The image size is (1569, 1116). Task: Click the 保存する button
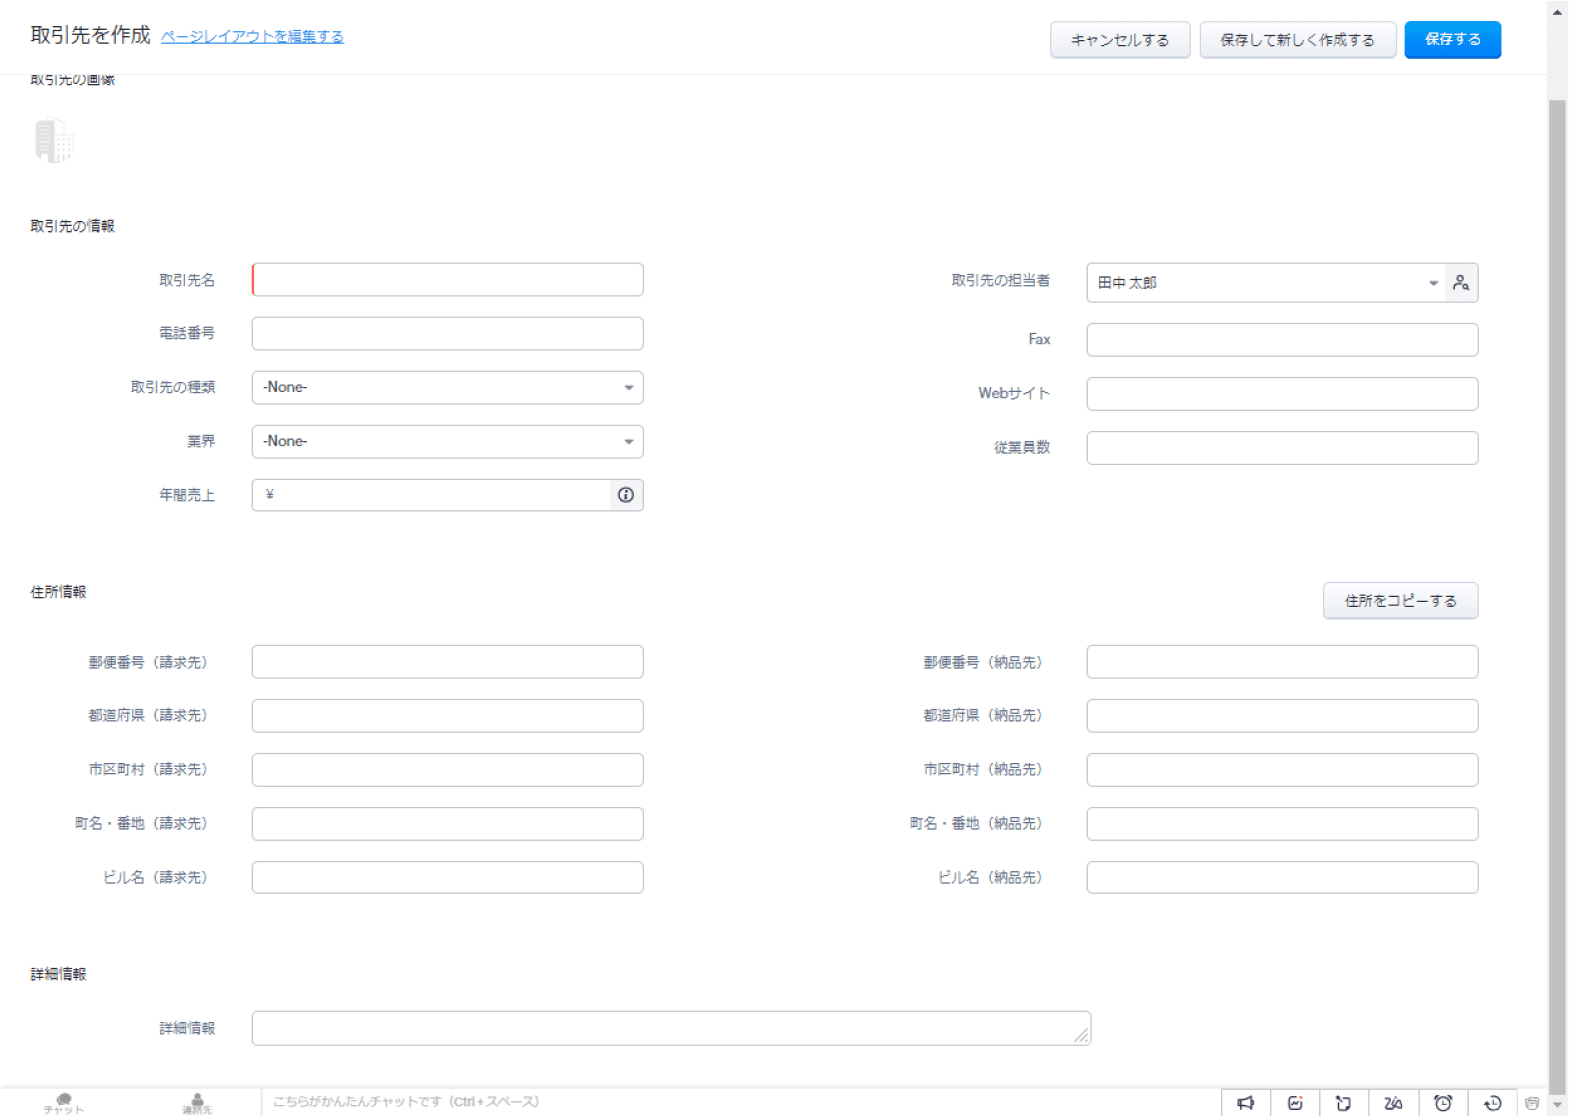(1452, 40)
